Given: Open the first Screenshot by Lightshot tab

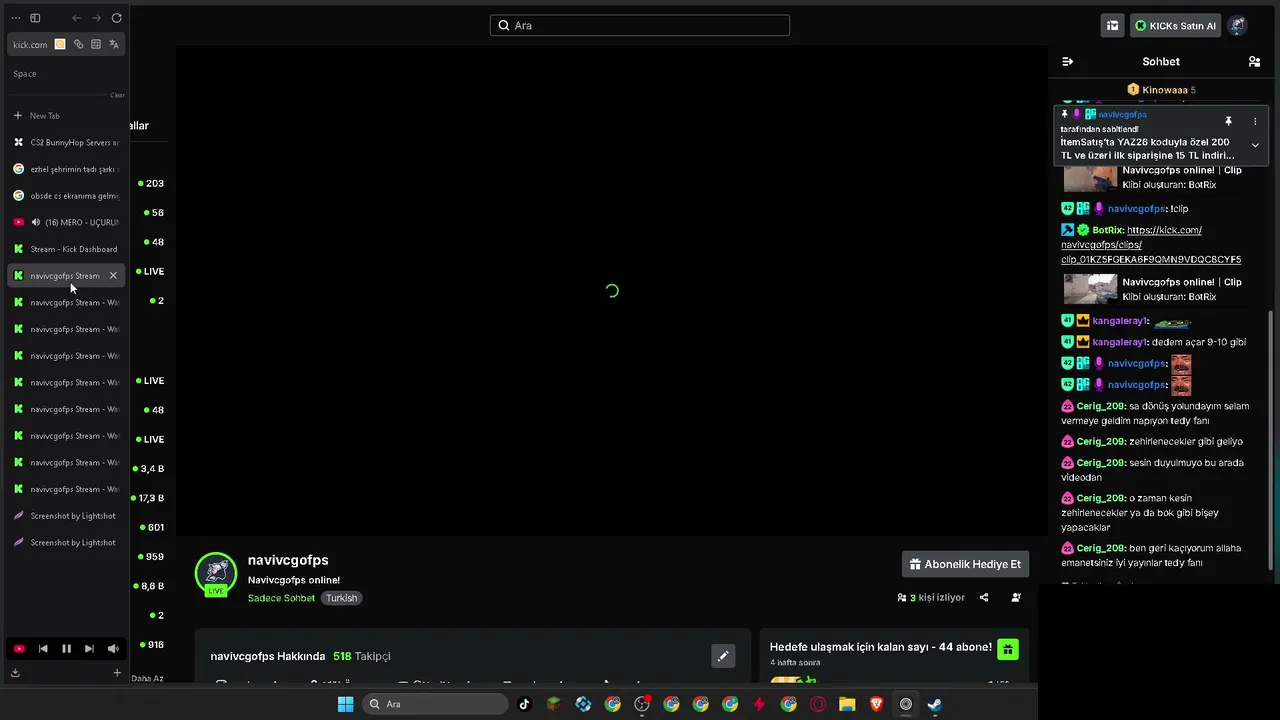Looking at the screenshot, I should [x=65, y=516].
